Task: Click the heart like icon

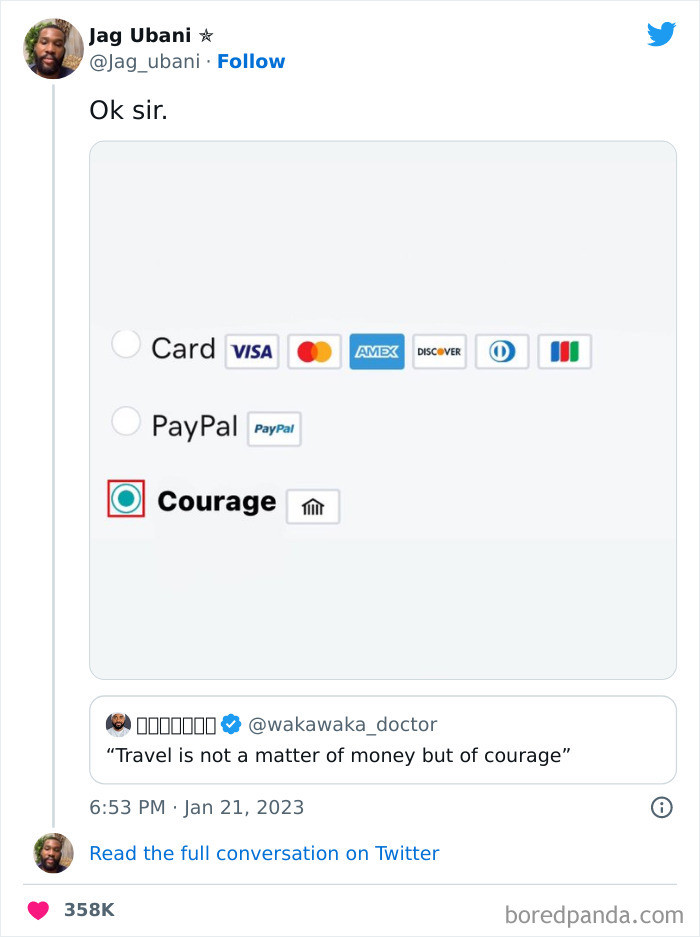Action: point(37,909)
